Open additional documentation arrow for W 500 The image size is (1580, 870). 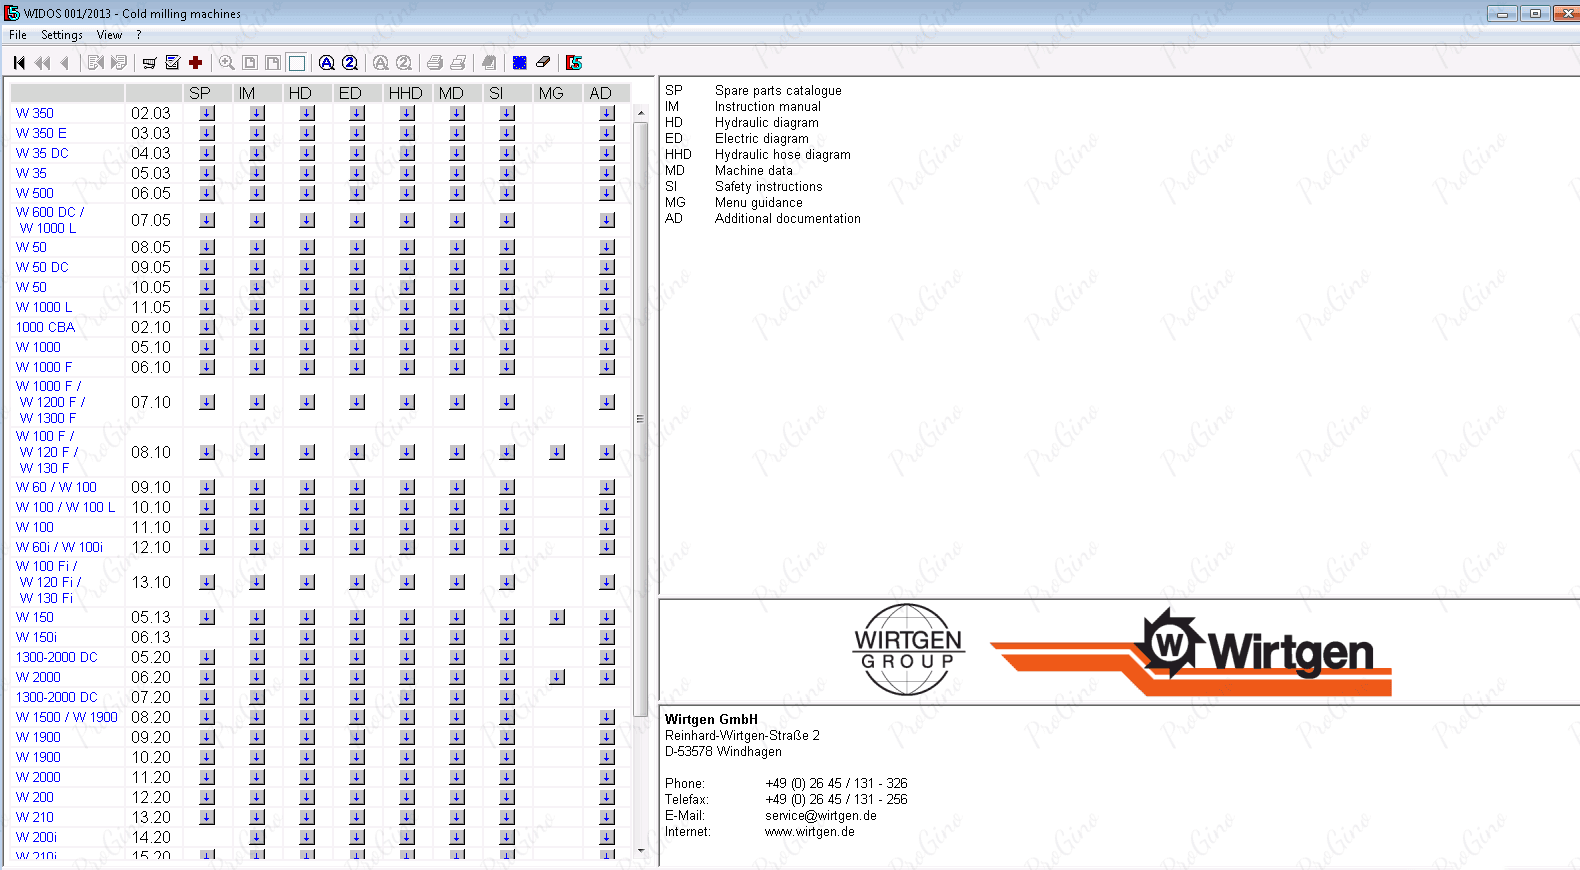(607, 193)
